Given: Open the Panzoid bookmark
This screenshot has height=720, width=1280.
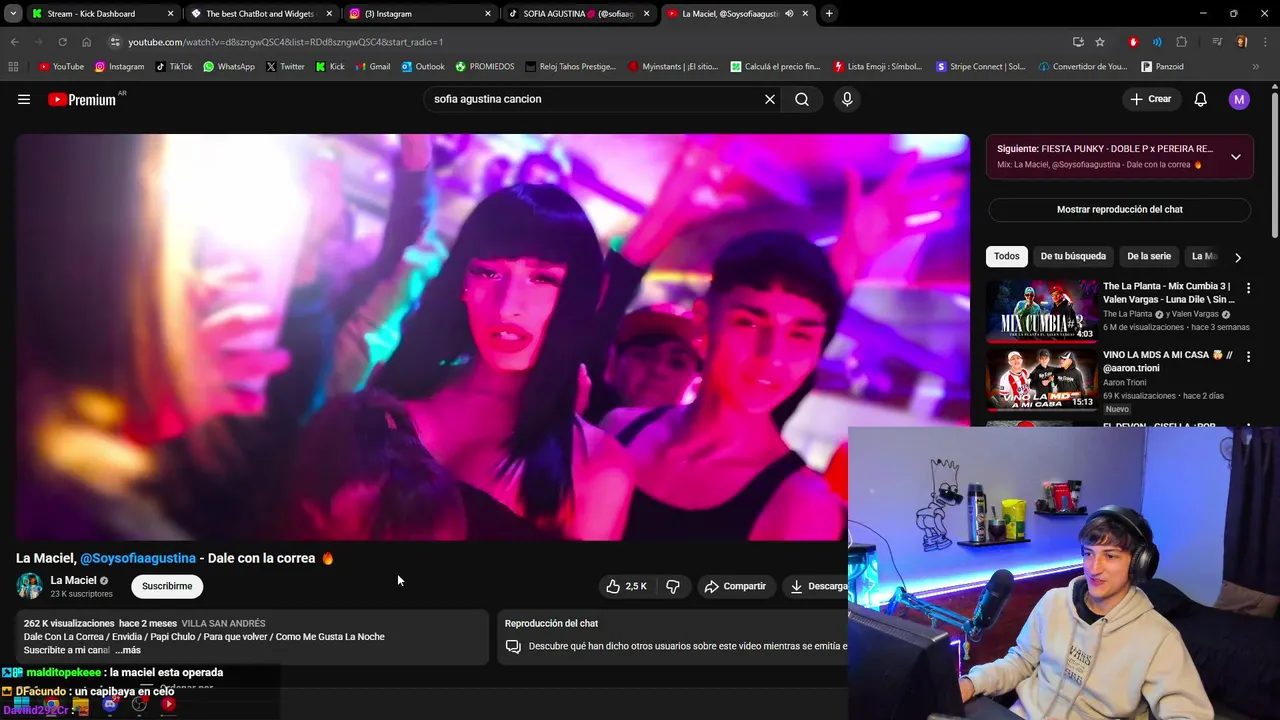Looking at the screenshot, I should click(x=1162, y=67).
